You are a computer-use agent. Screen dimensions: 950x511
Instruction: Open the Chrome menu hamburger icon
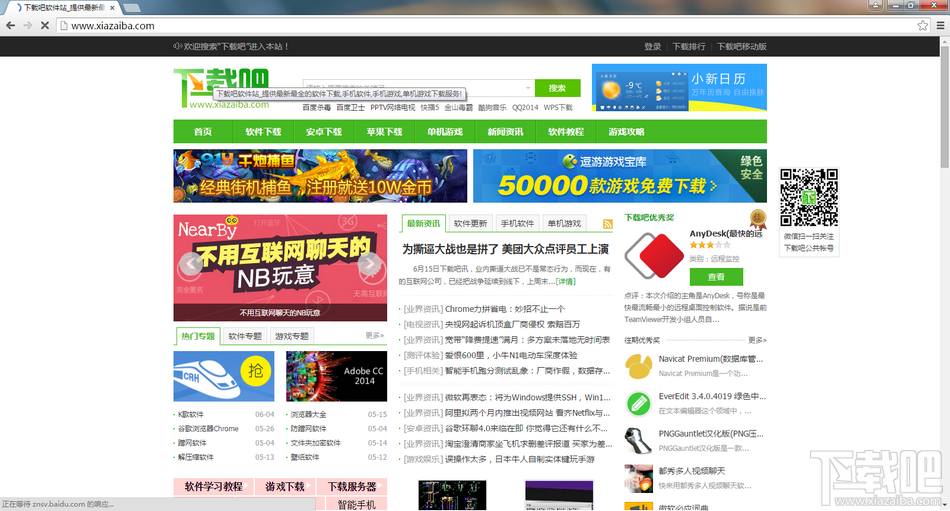(940, 25)
